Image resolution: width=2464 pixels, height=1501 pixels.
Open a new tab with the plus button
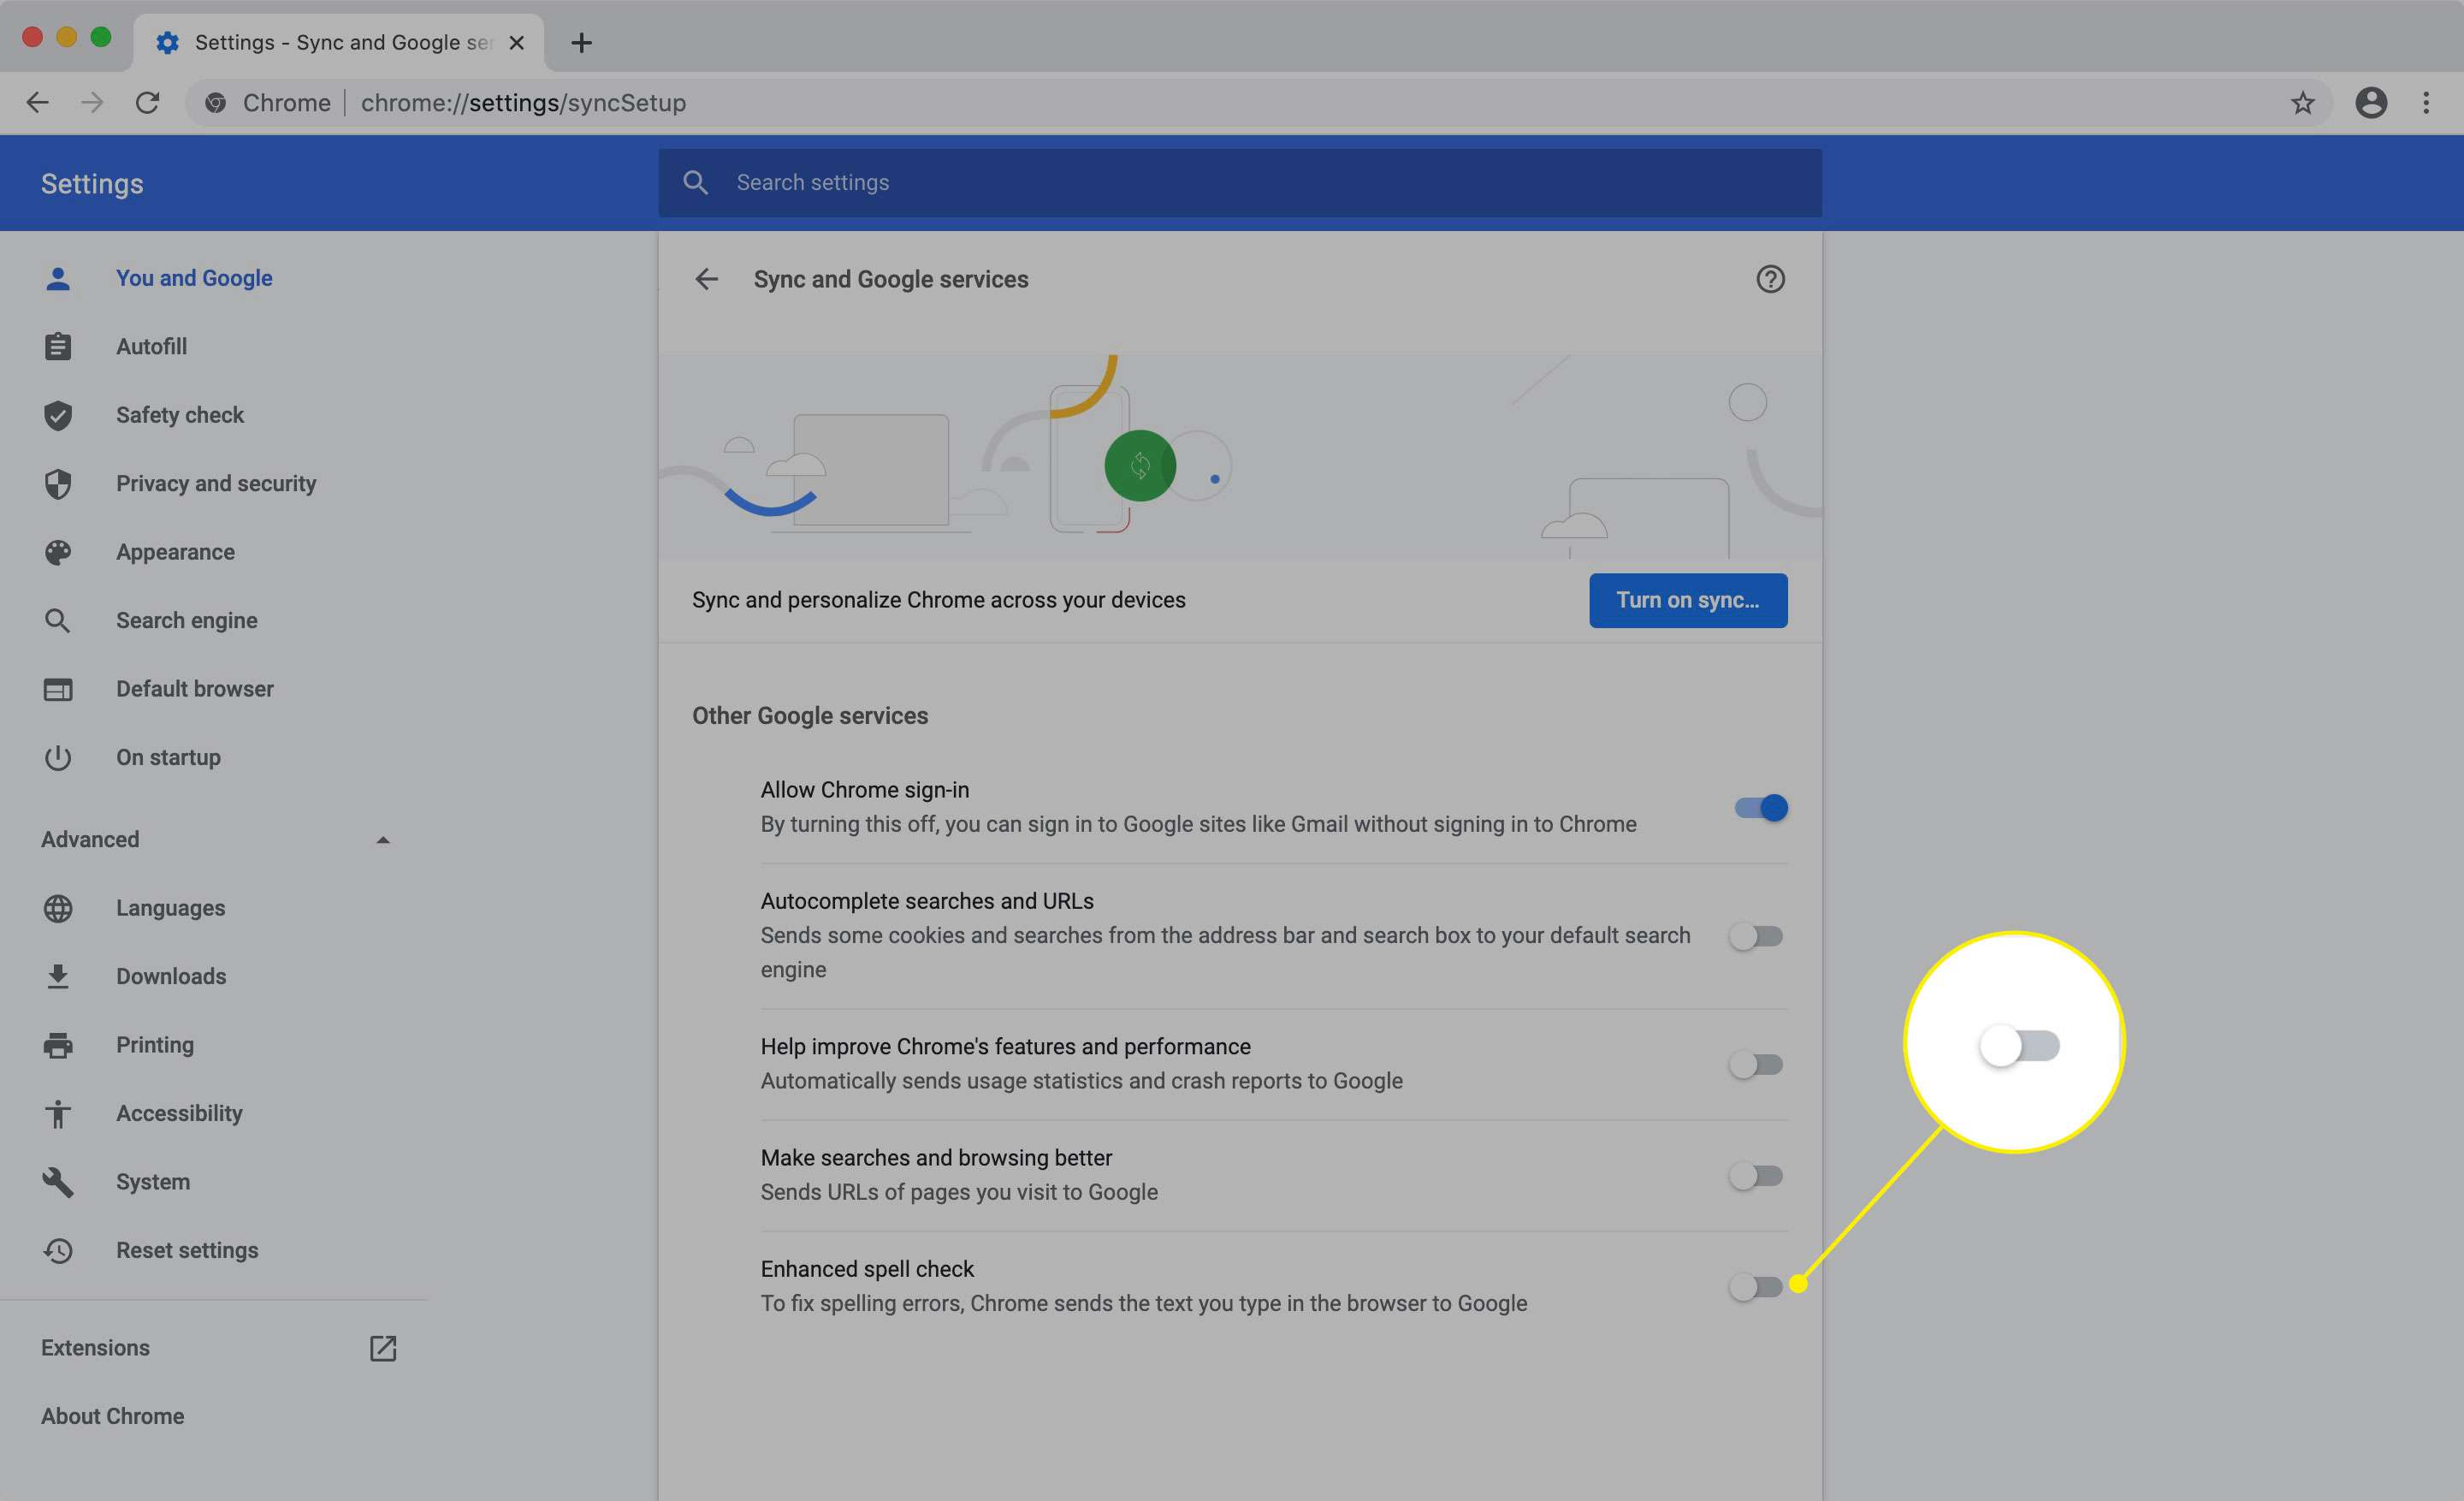(581, 43)
